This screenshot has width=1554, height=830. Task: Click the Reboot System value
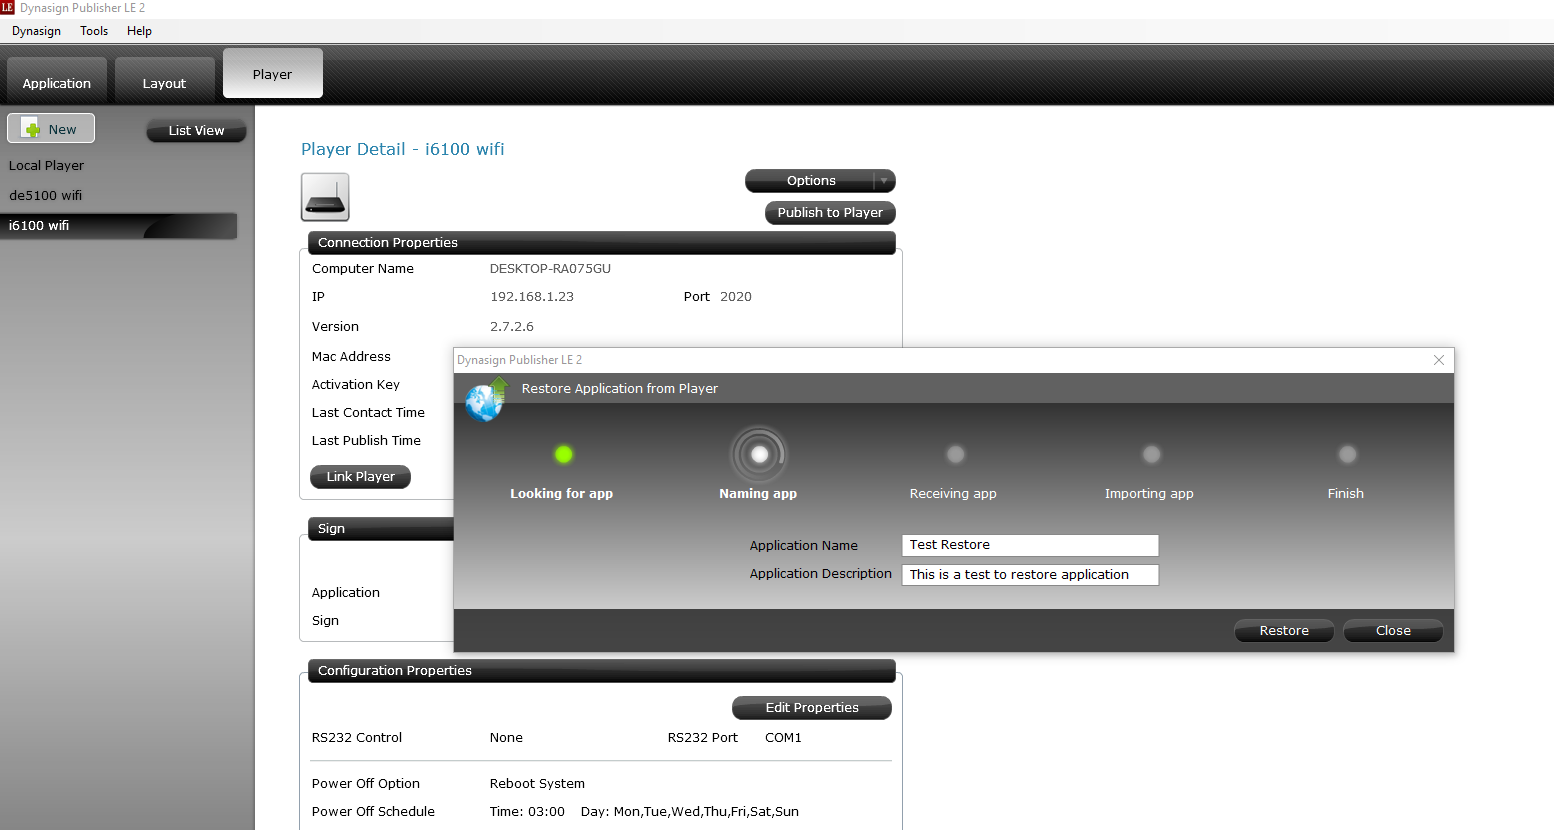(537, 784)
